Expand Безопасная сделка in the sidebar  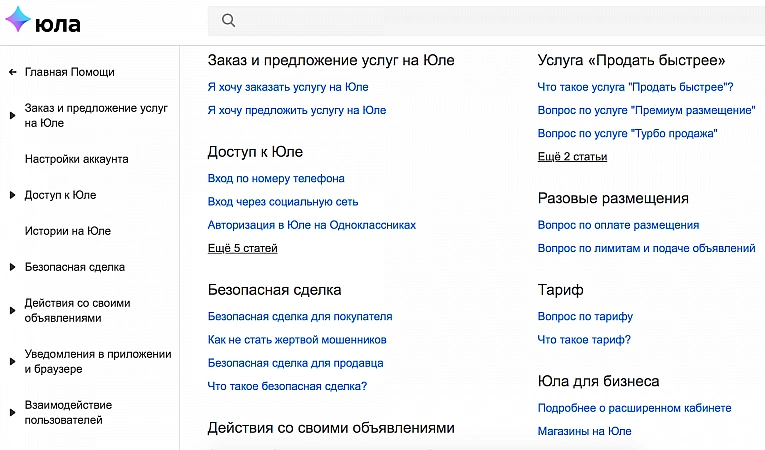point(12,267)
